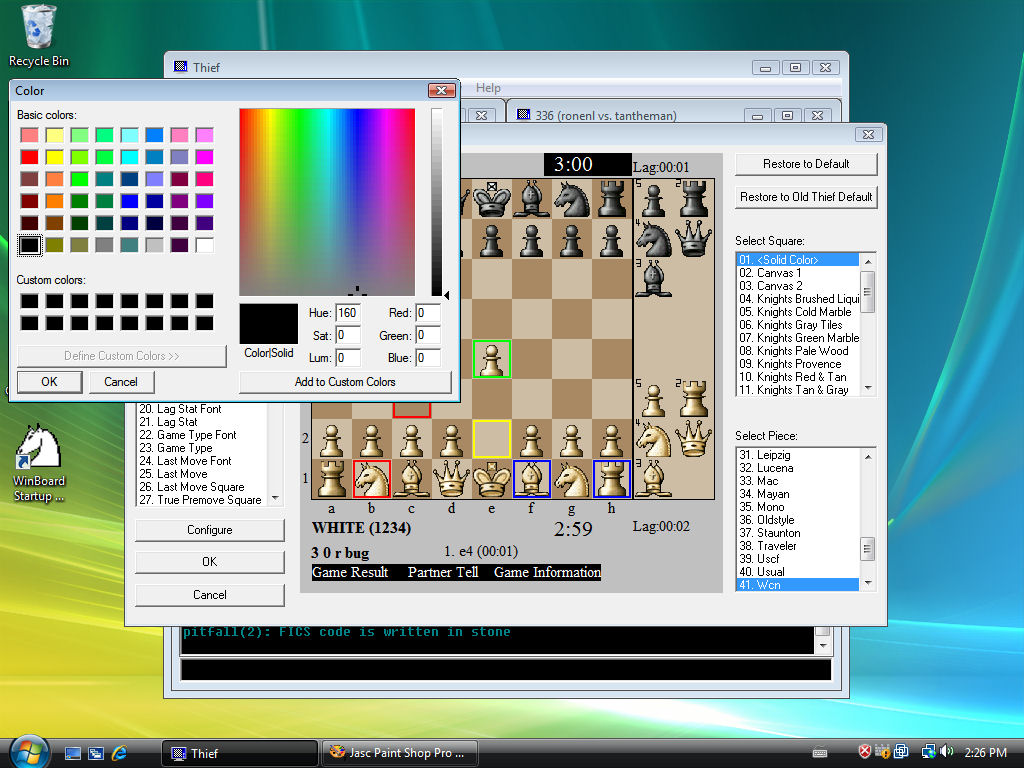This screenshot has width=1024, height=768.
Task: Select 26. Last Move Square in the list
Action: [x=202, y=487]
